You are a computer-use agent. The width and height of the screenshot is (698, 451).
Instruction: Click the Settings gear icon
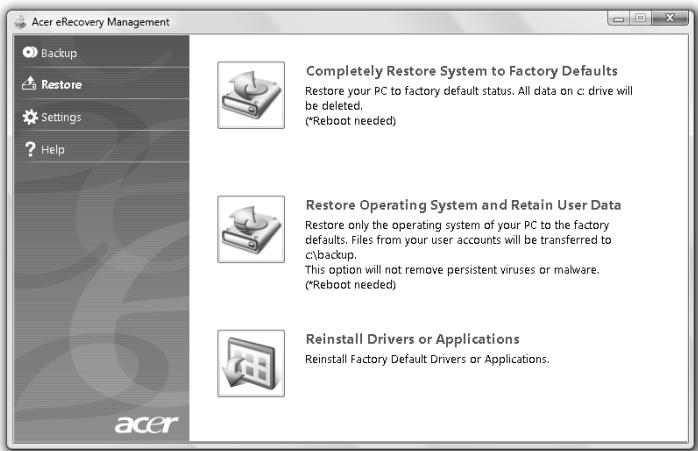click(29, 117)
